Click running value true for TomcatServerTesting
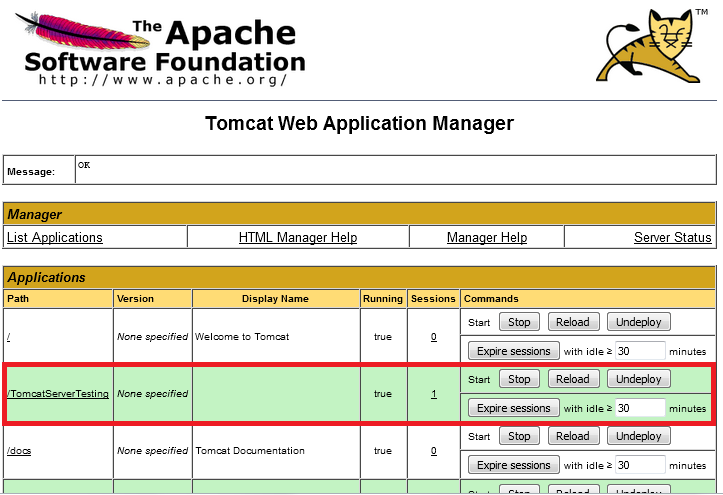The image size is (723, 495). 383,394
